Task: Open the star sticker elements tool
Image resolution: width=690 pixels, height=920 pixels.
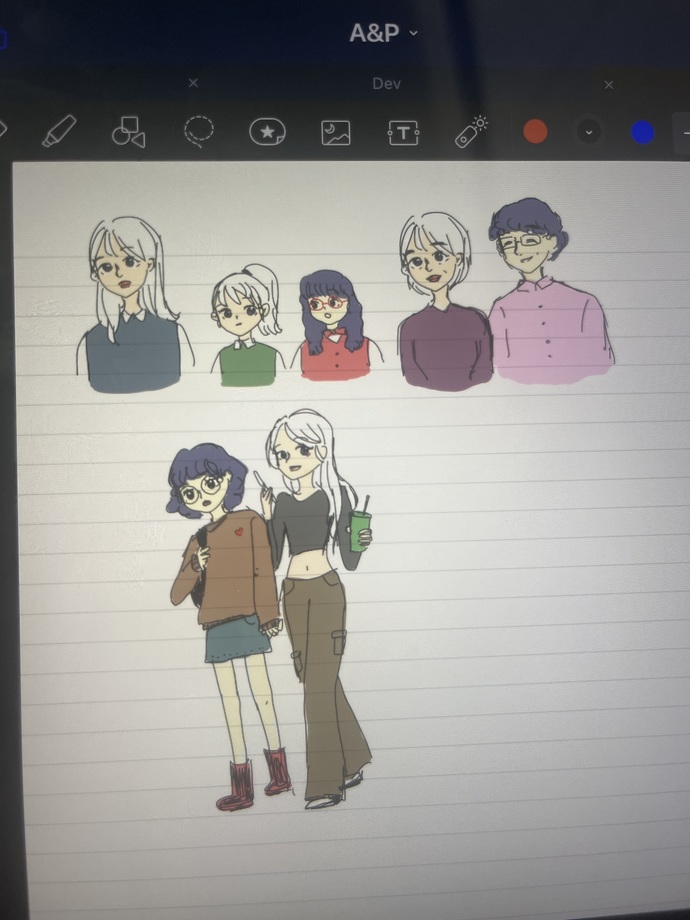Action: 268,132
